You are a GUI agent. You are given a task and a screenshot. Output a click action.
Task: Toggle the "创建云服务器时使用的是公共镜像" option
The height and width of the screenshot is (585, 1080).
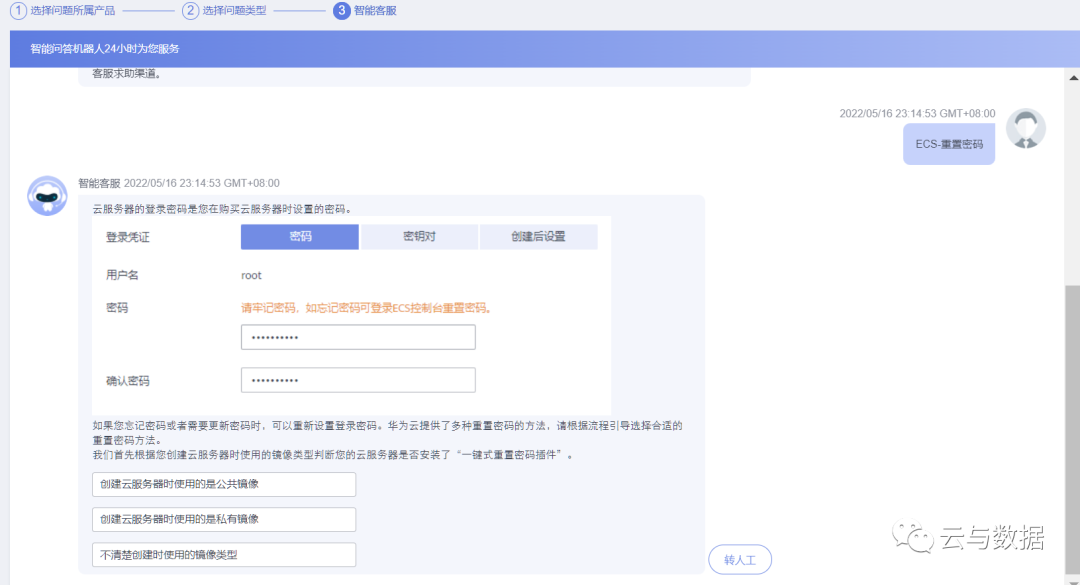[x=224, y=484]
